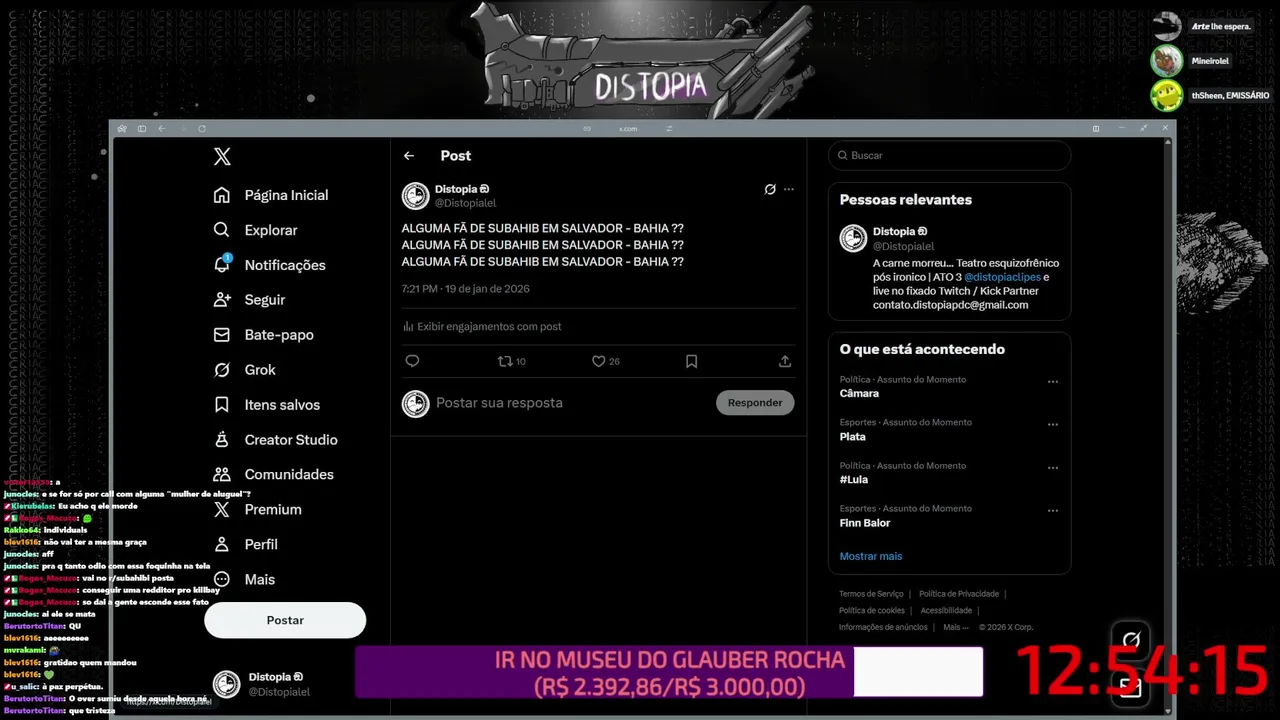
Task: Open the @distopiaclipes mention link
Action: point(1002,277)
